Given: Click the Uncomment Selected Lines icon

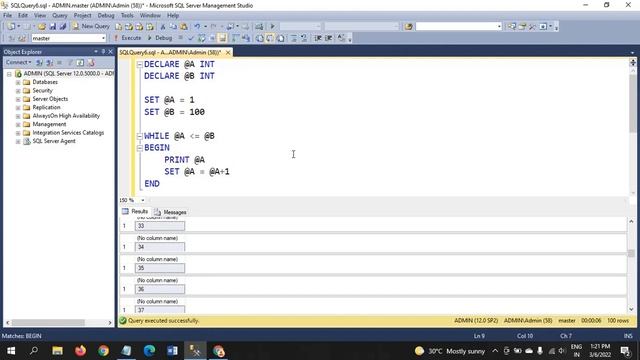Looking at the screenshot, I should pos(304,38).
